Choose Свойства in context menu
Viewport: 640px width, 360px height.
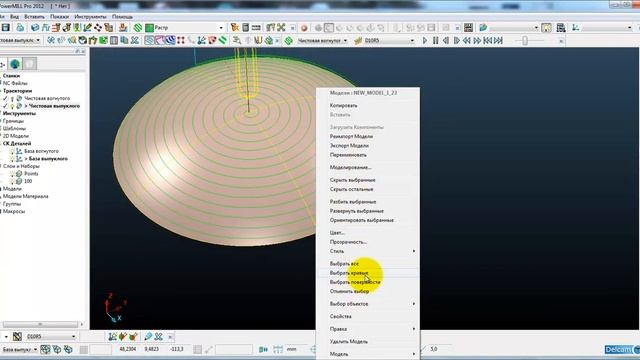(x=341, y=316)
